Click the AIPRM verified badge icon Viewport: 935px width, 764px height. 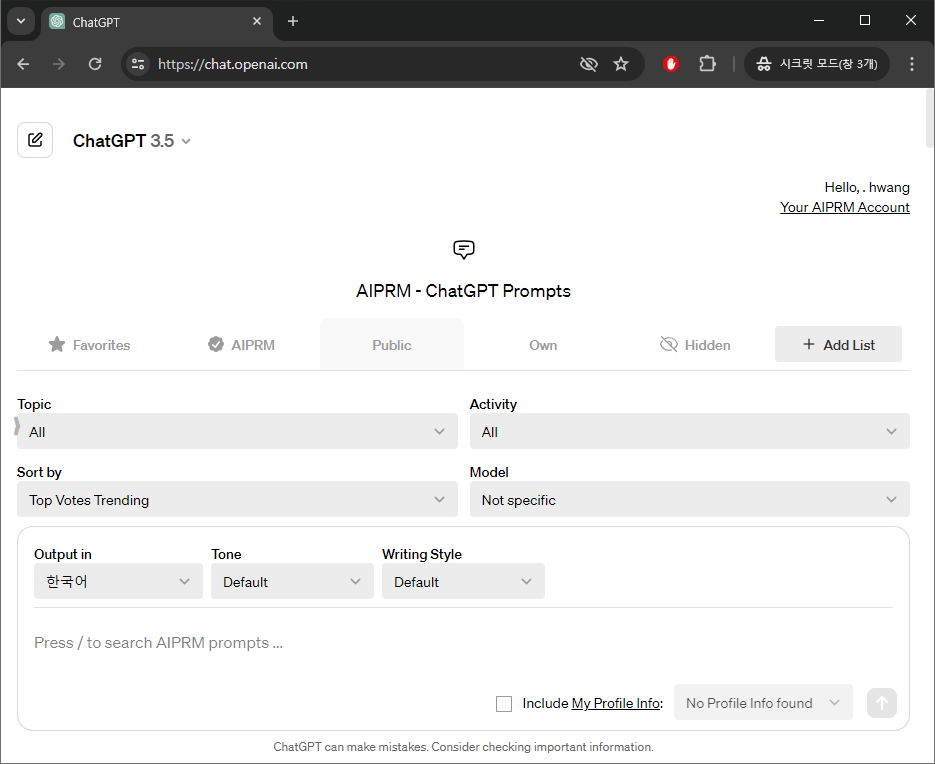coord(216,344)
